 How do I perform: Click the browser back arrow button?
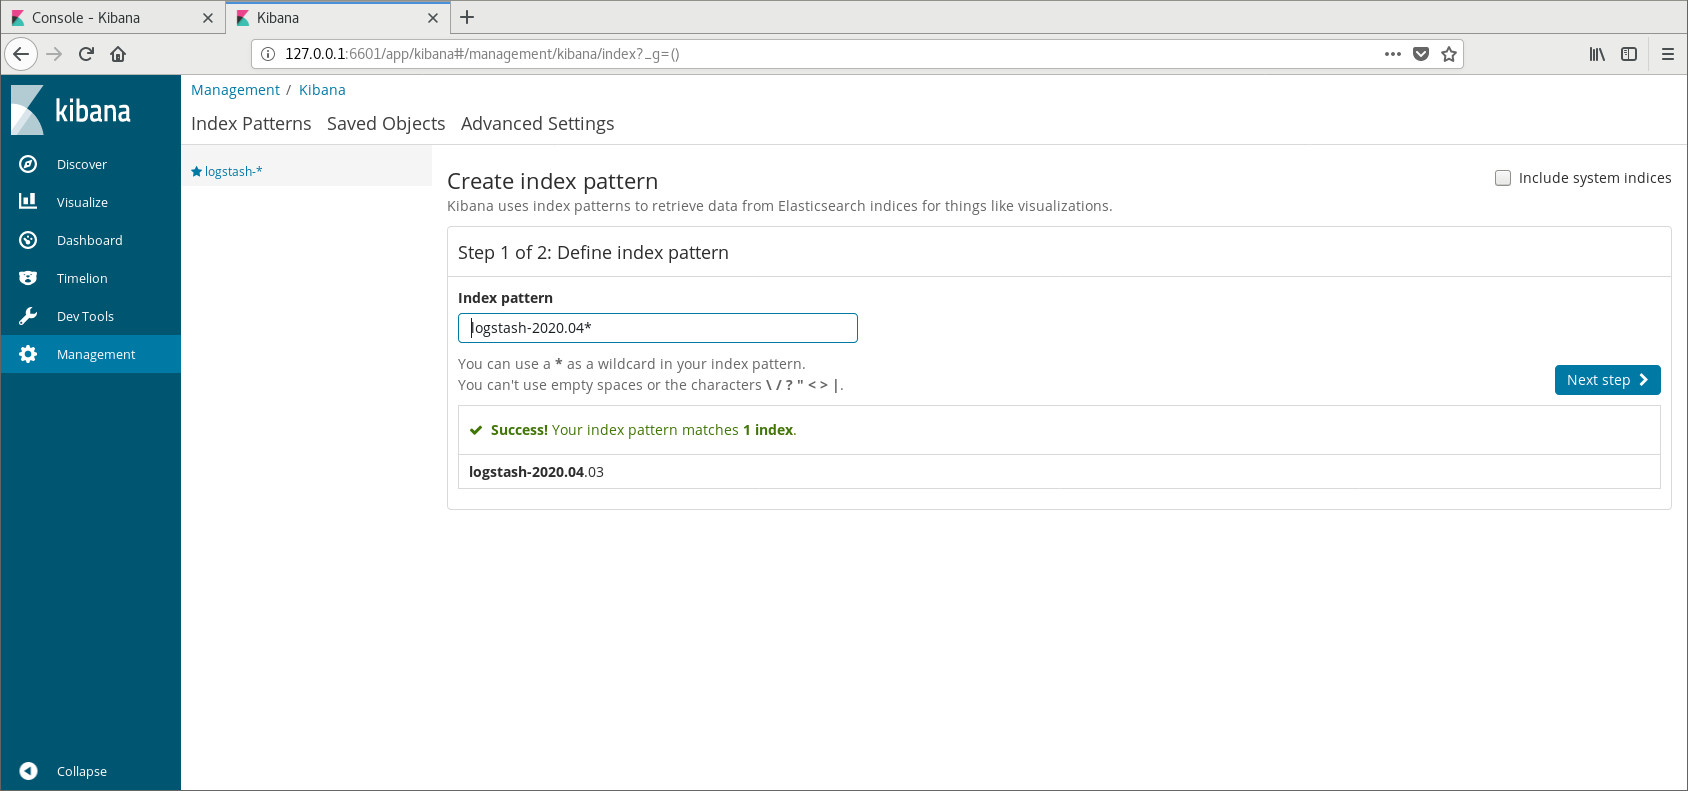(21, 54)
